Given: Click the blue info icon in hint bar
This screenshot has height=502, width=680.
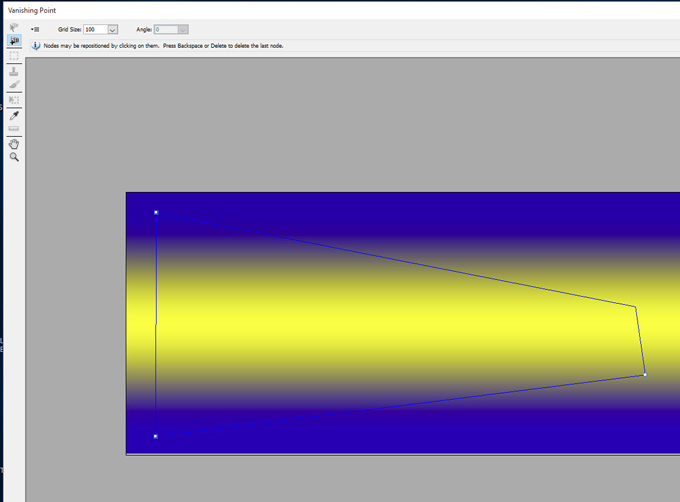Looking at the screenshot, I should pyautogui.click(x=36, y=46).
